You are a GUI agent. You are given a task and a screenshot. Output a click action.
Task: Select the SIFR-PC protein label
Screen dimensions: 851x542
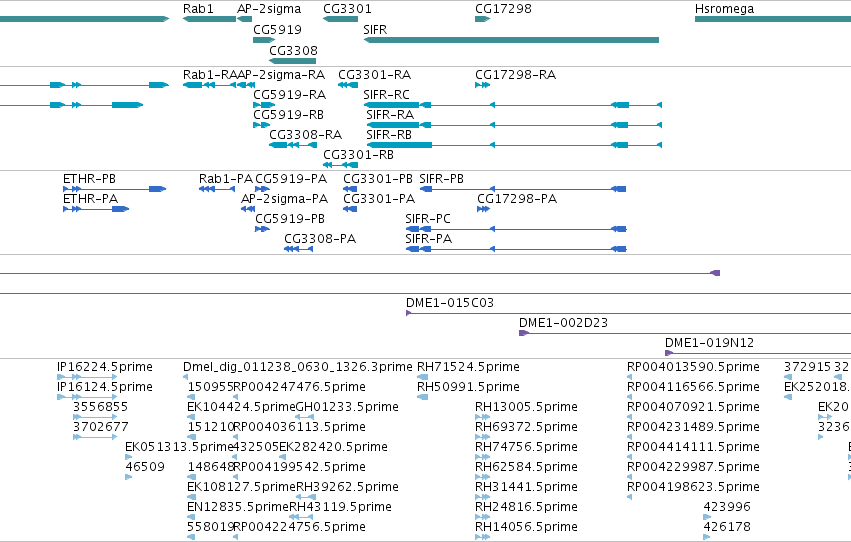tap(428, 219)
